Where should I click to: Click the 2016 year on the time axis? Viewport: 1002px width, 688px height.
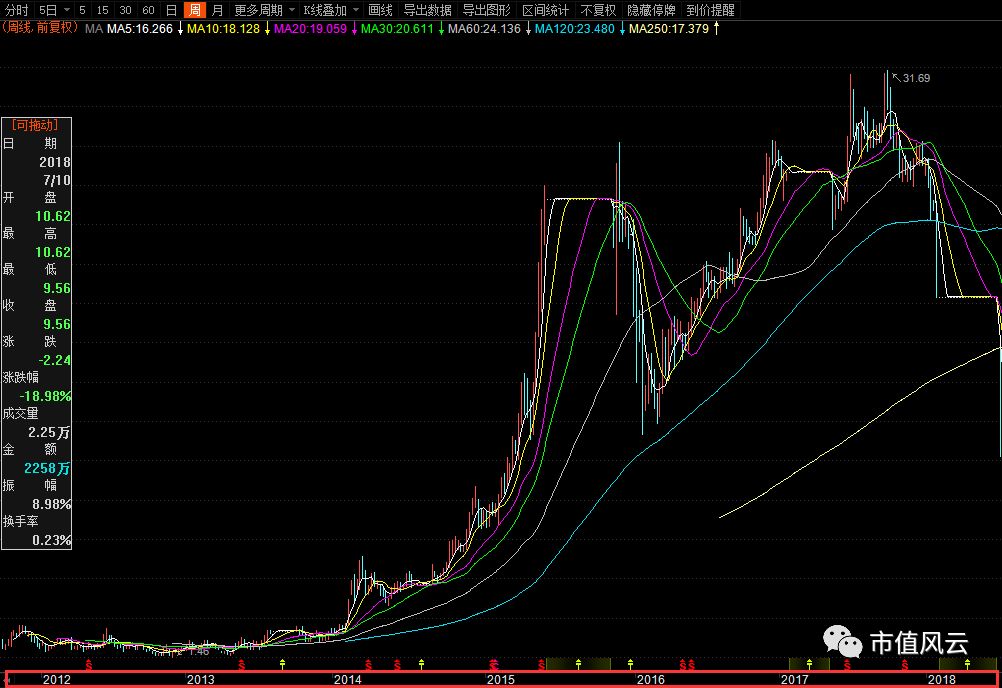[x=651, y=680]
